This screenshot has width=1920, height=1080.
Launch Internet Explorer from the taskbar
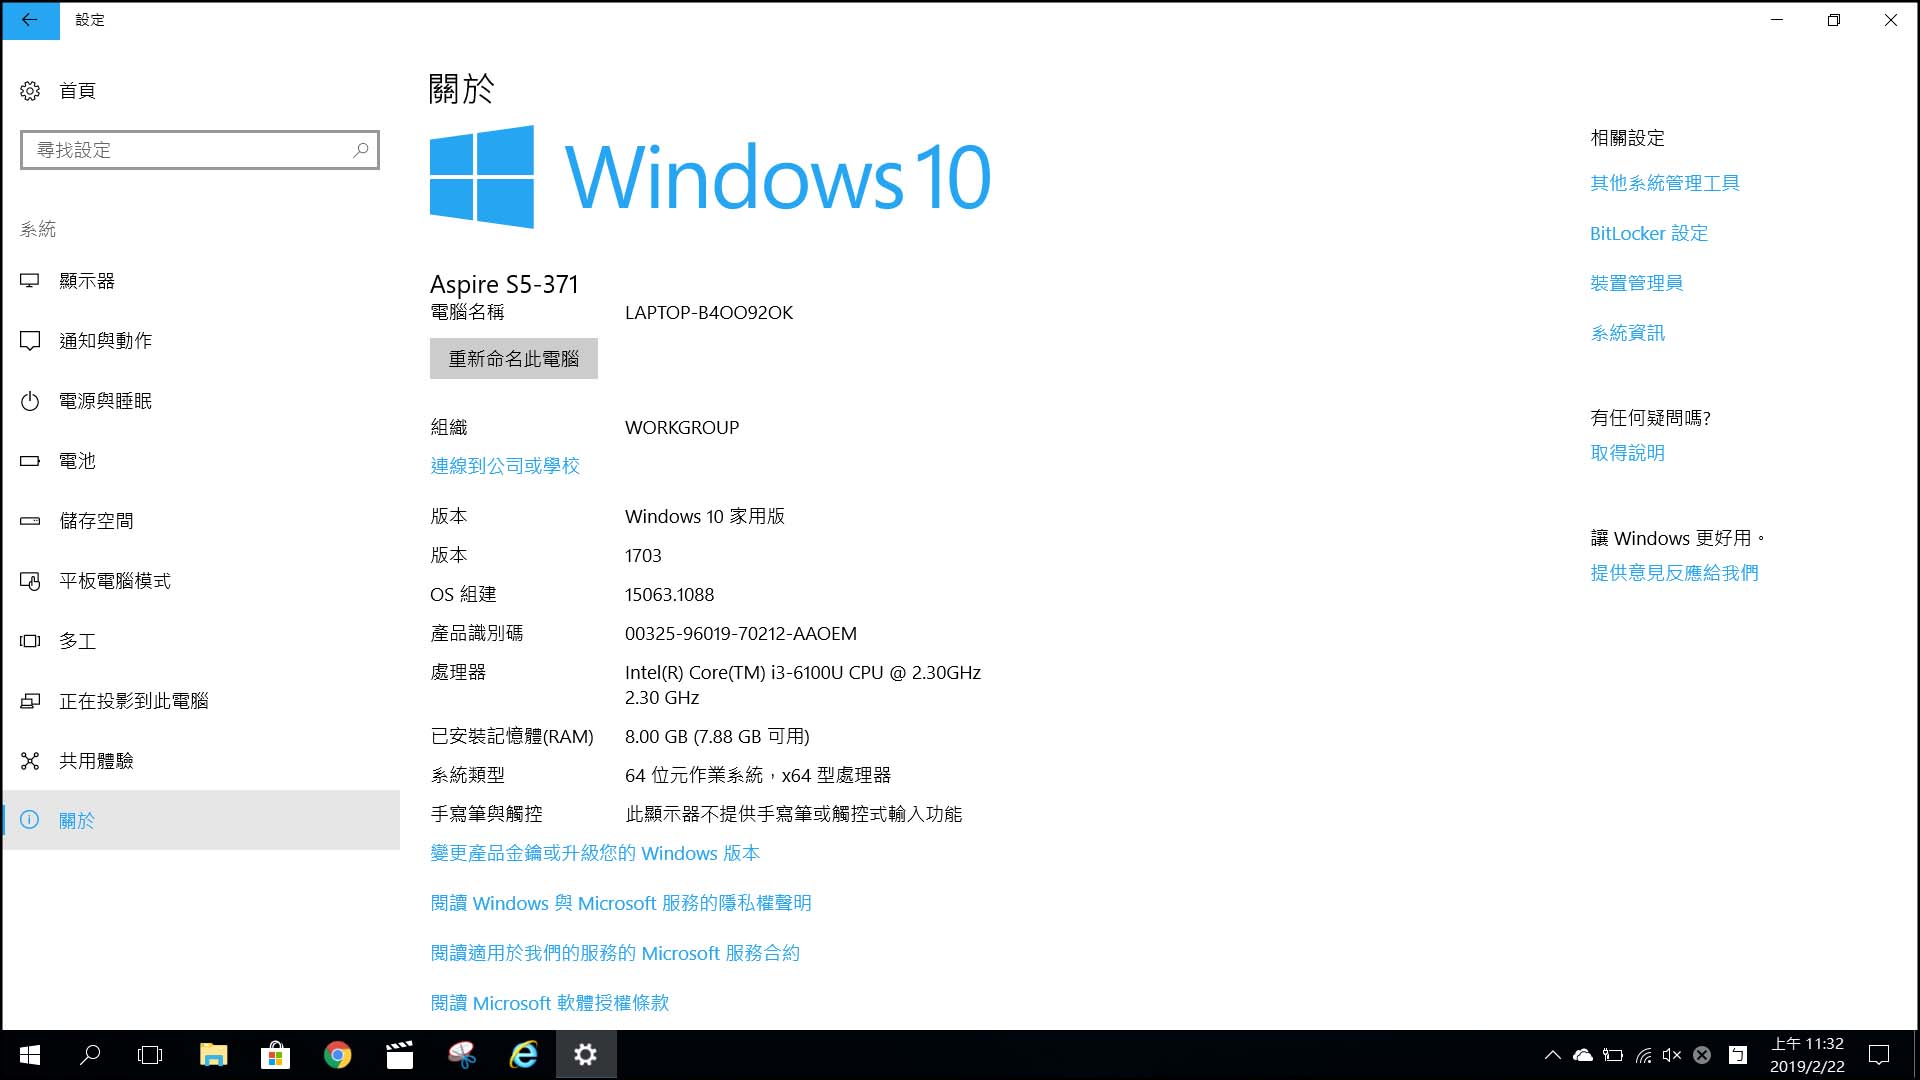tap(523, 1055)
